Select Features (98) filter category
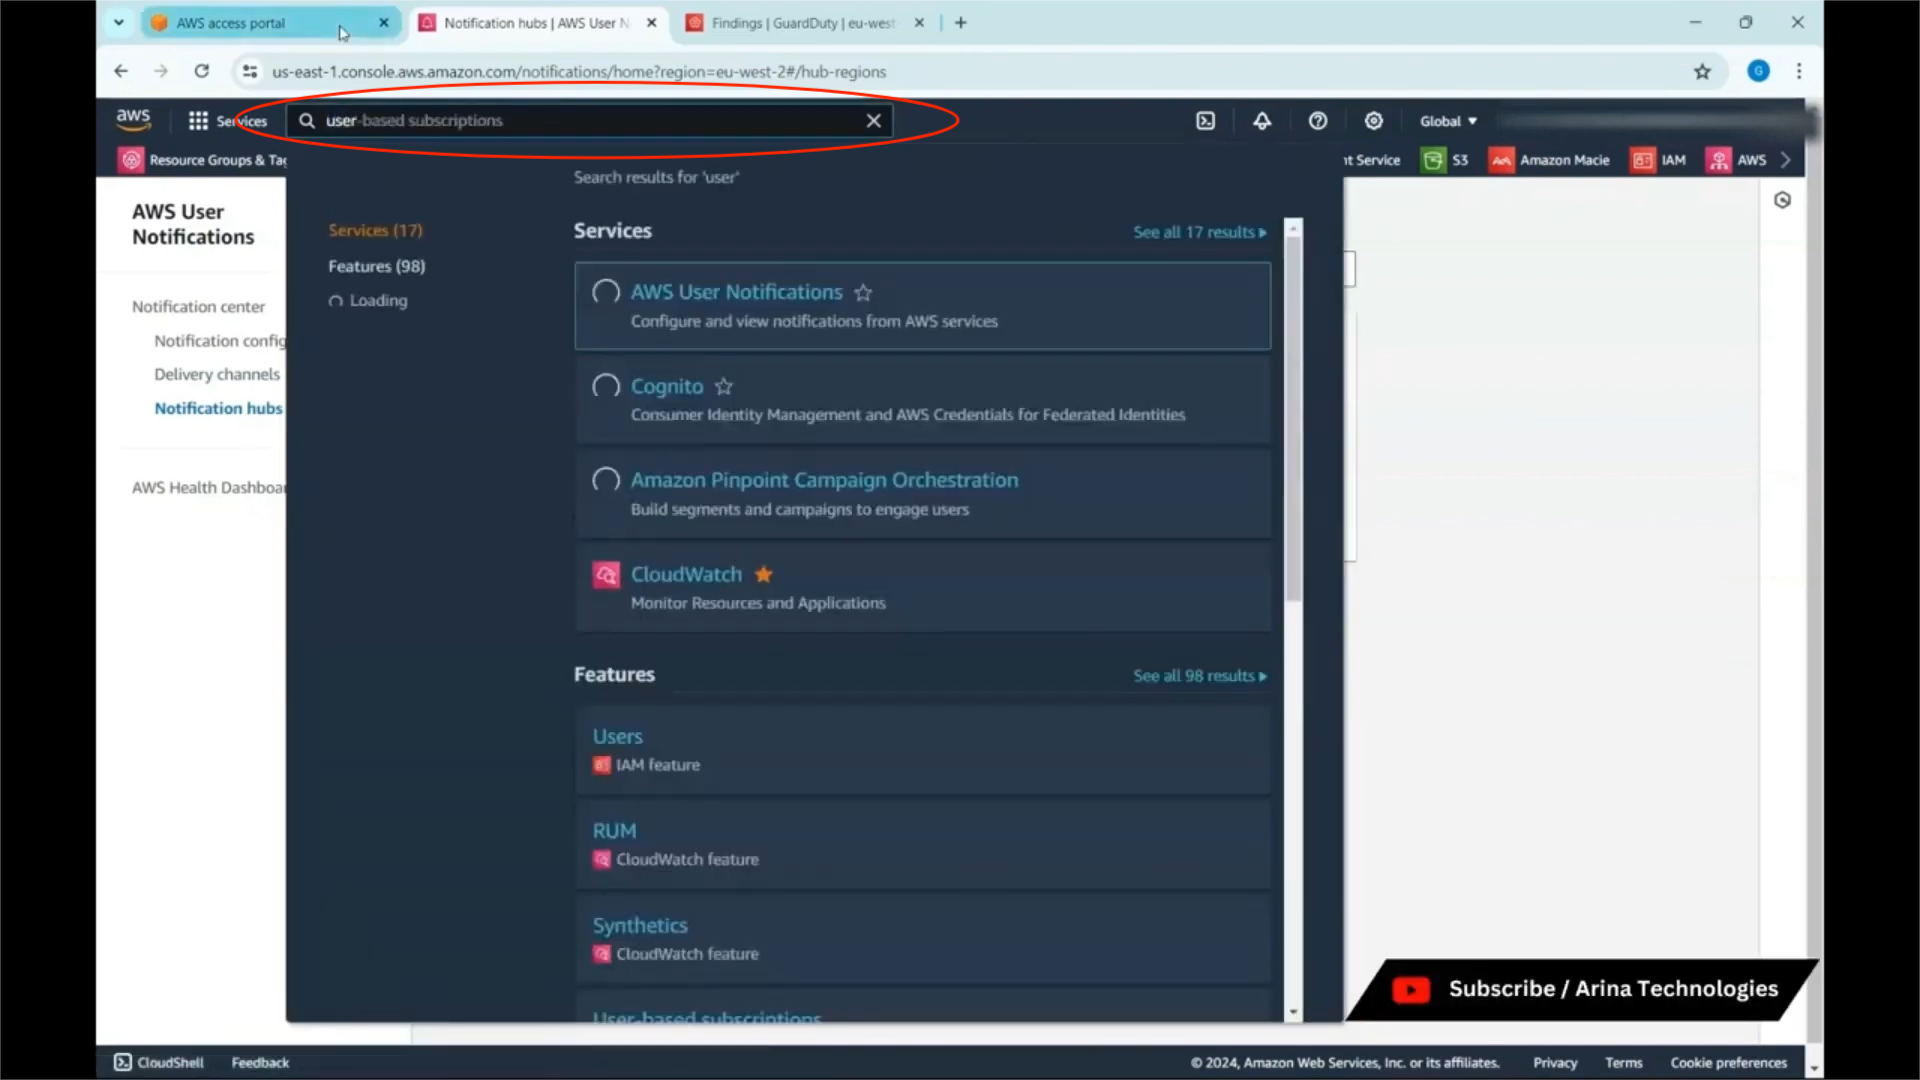The height and width of the screenshot is (1080, 1920). point(376,266)
